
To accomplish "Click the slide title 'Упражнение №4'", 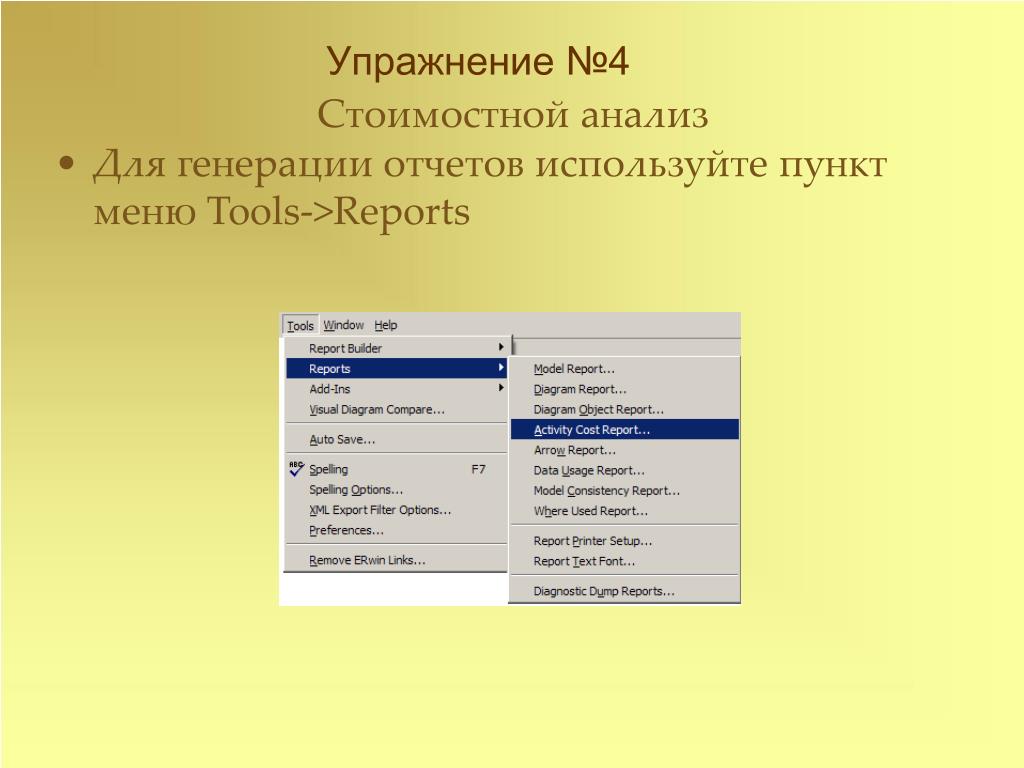I will pos(477,62).
